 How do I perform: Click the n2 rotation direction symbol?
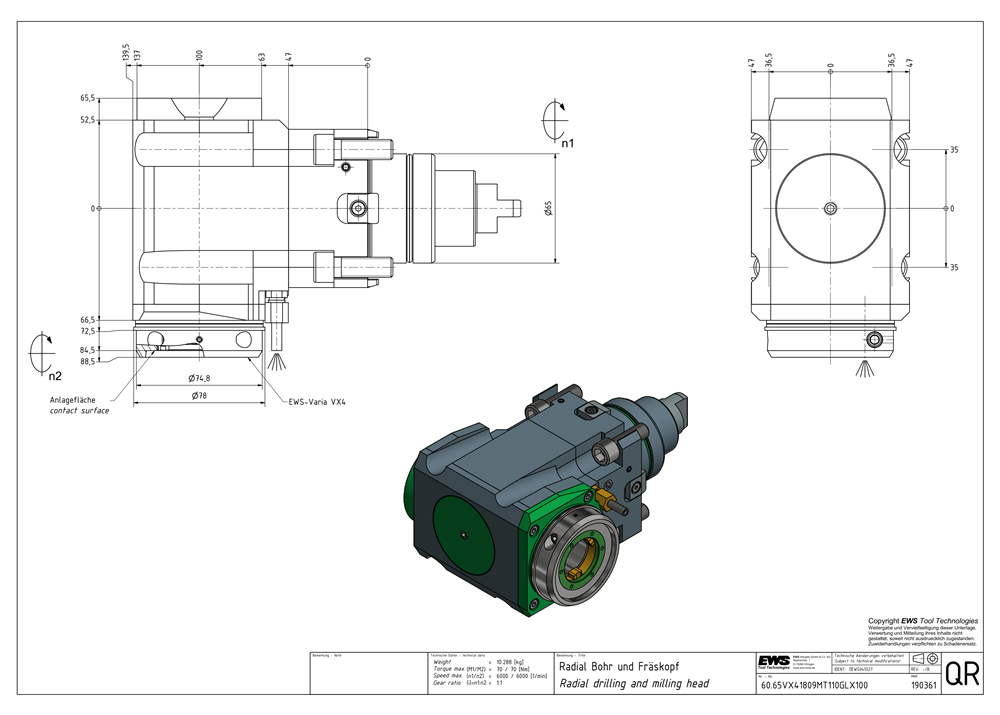(x=42, y=351)
